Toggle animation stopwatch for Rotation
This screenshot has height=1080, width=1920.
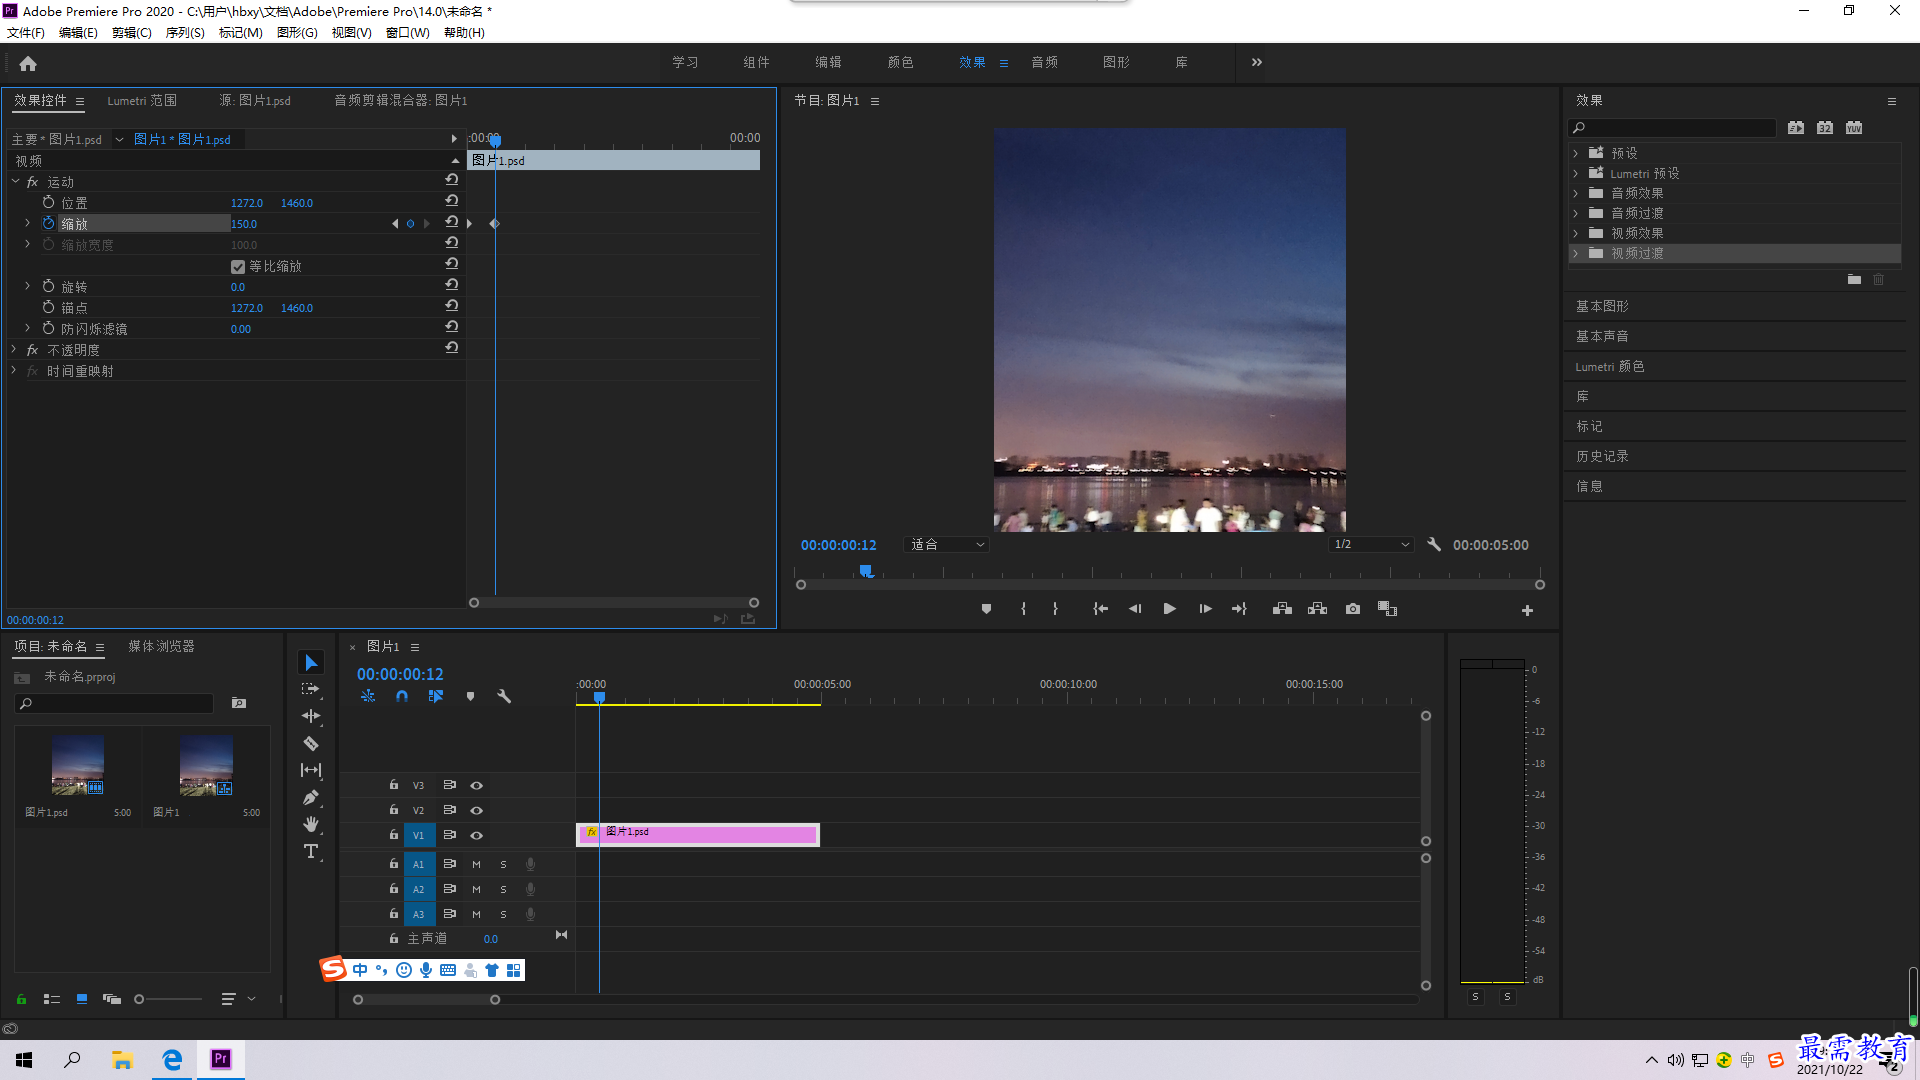point(48,286)
